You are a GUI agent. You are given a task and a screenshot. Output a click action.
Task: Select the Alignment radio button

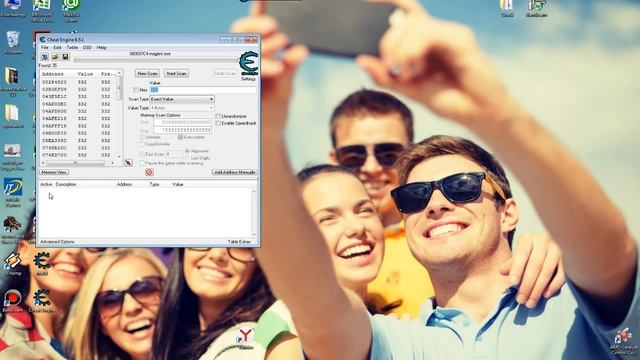coord(187,151)
